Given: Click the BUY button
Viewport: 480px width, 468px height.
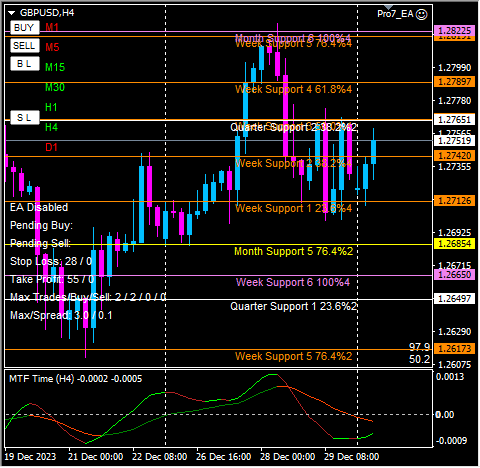Looking at the screenshot, I should coord(25,28).
